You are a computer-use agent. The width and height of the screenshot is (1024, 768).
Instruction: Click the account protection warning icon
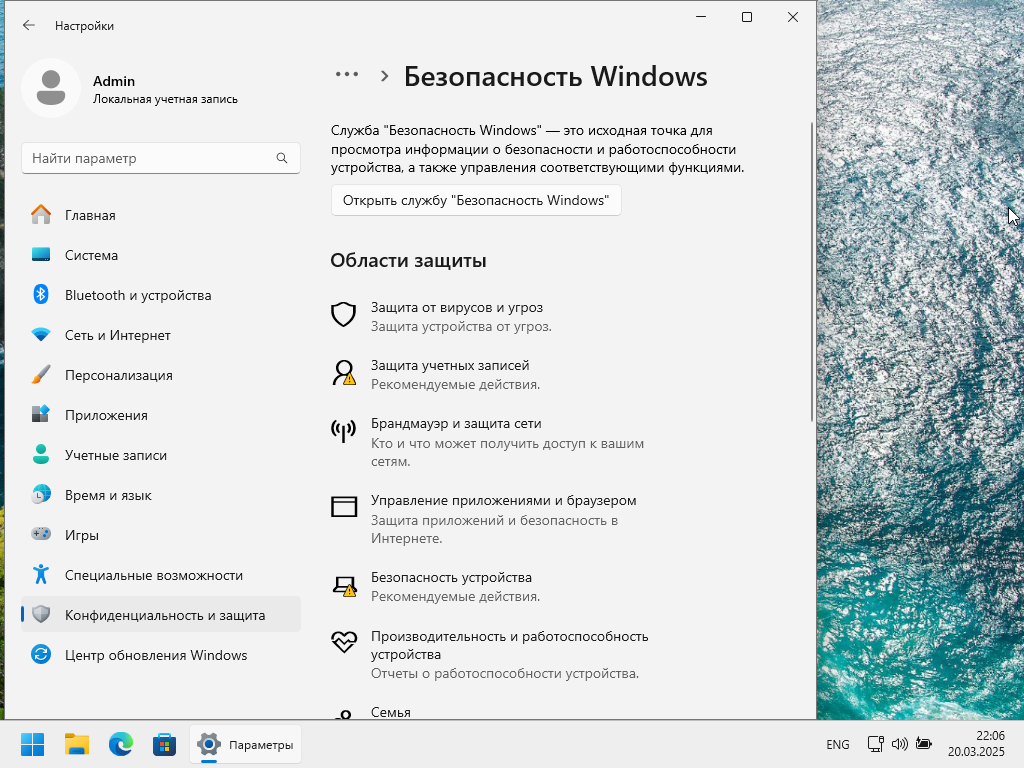coord(344,373)
